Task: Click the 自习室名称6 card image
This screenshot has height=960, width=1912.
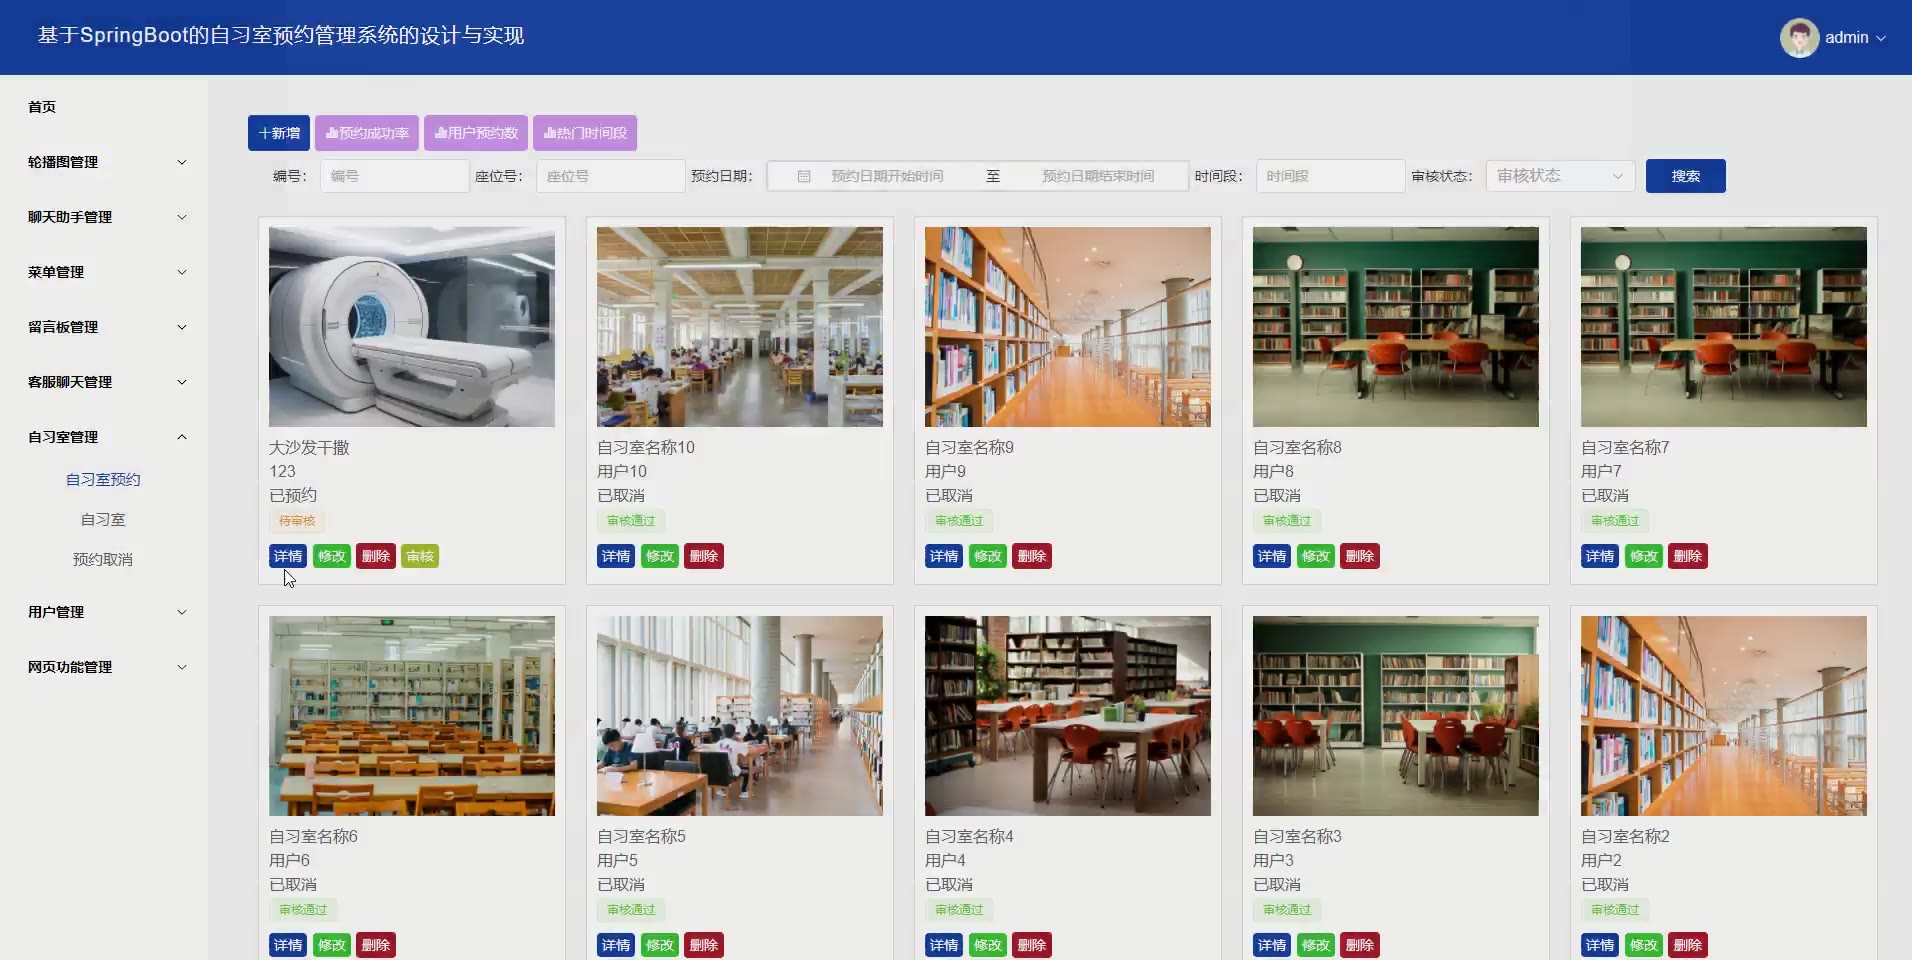Action: pyautogui.click(x=412, y=716)
